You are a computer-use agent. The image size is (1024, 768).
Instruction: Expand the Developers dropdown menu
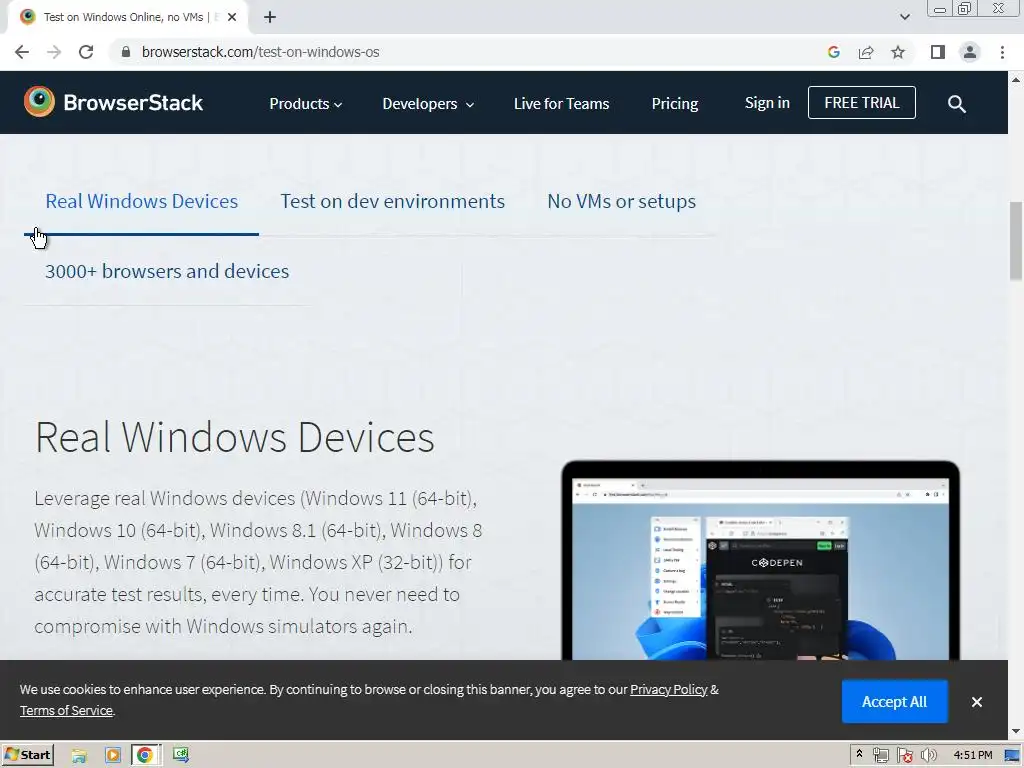(x=428, y=104)
